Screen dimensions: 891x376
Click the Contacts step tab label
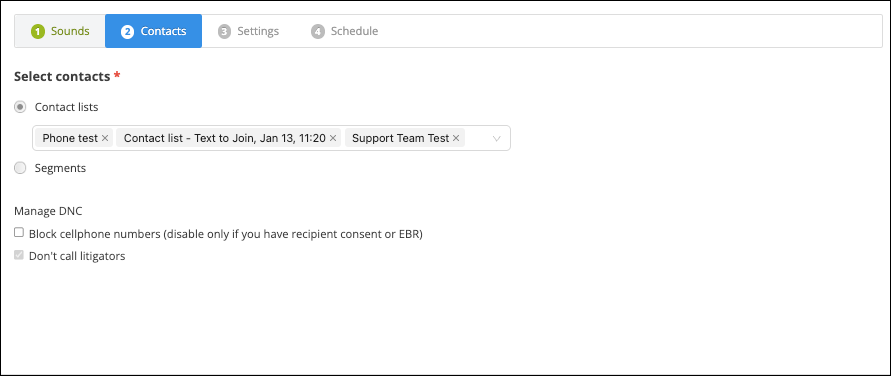(164, 31)
